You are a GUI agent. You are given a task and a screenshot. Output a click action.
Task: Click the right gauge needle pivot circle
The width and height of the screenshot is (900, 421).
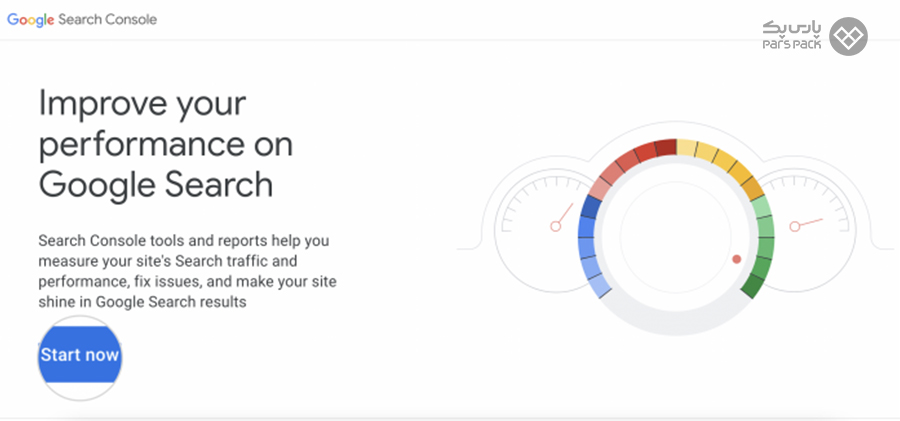tap(794, 226)
